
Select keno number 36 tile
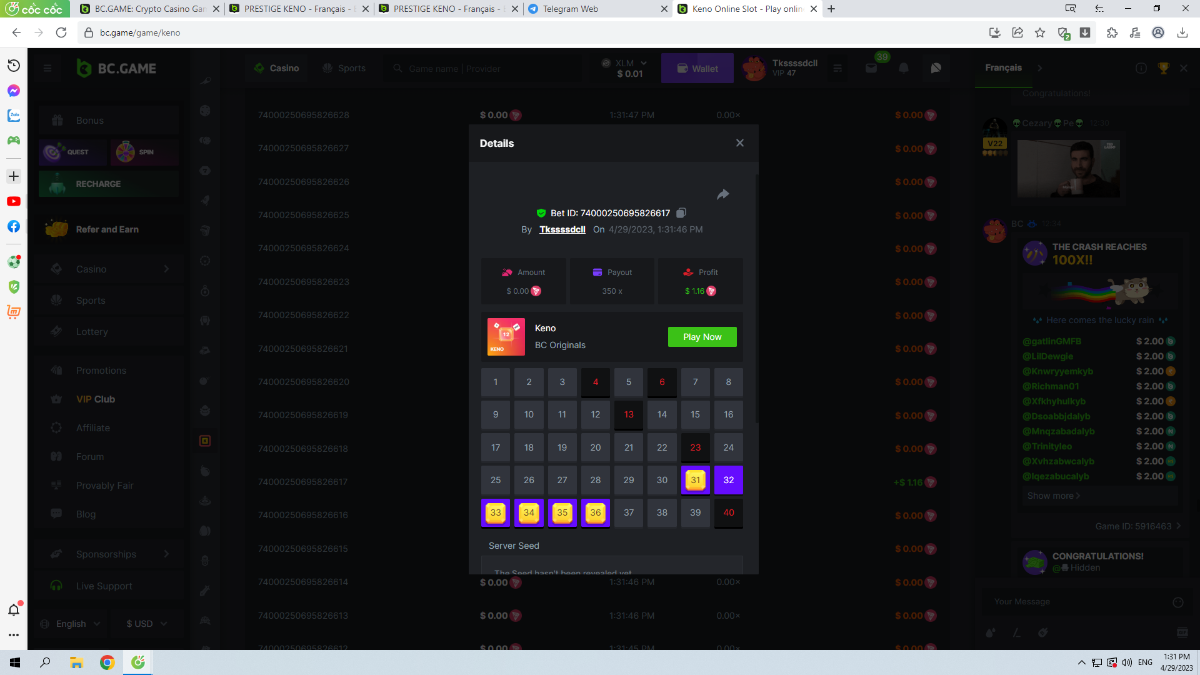pyautogui.click(x=595, y=513)
